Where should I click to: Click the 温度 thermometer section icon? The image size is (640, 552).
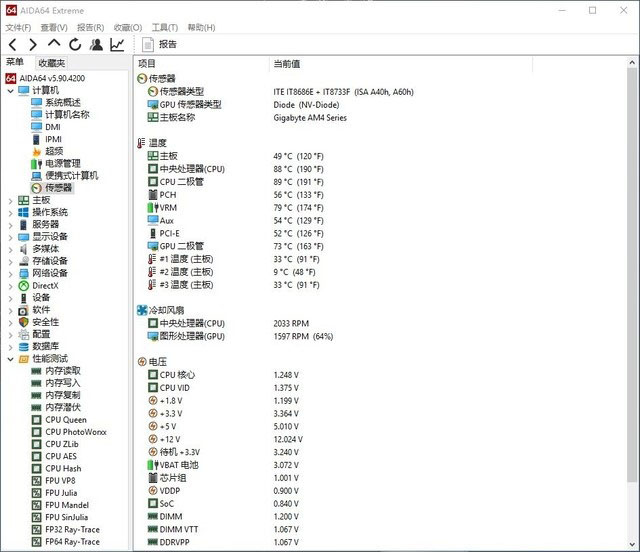(141, 143)
